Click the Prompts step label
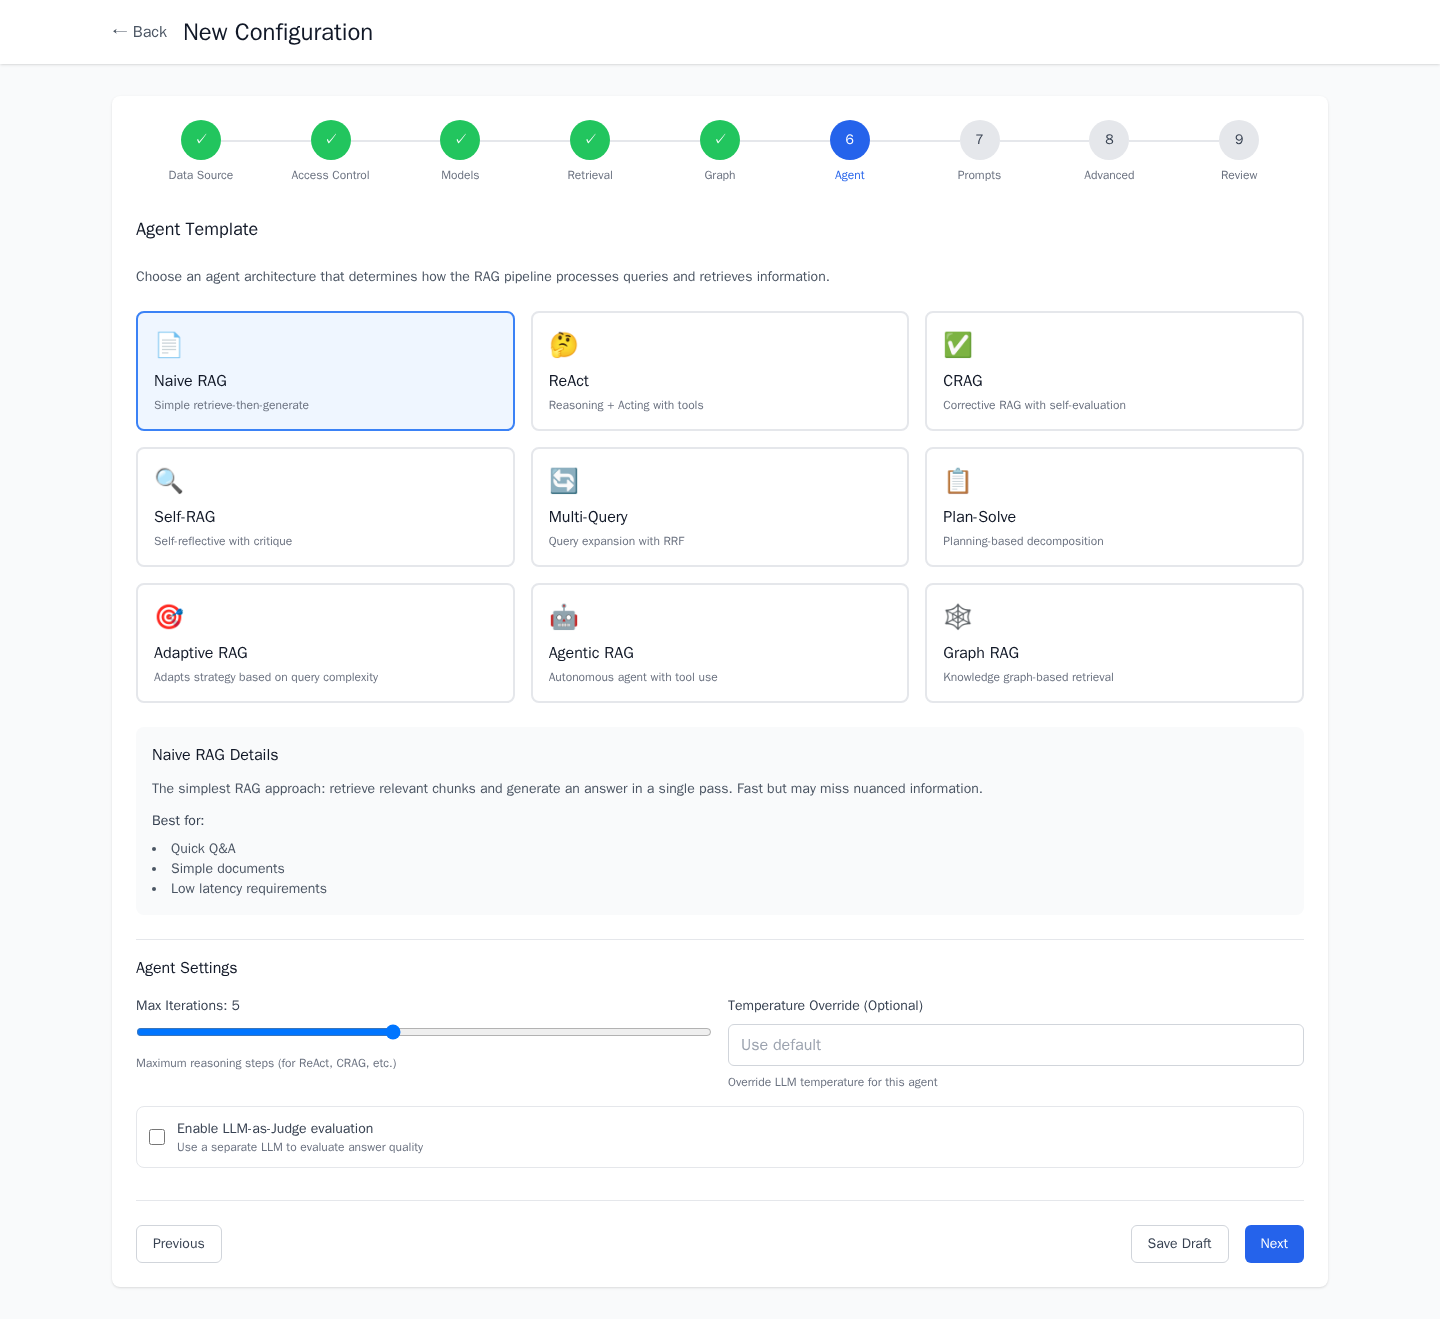This screenshot has height=1319, width=1440. click(979, 175)
